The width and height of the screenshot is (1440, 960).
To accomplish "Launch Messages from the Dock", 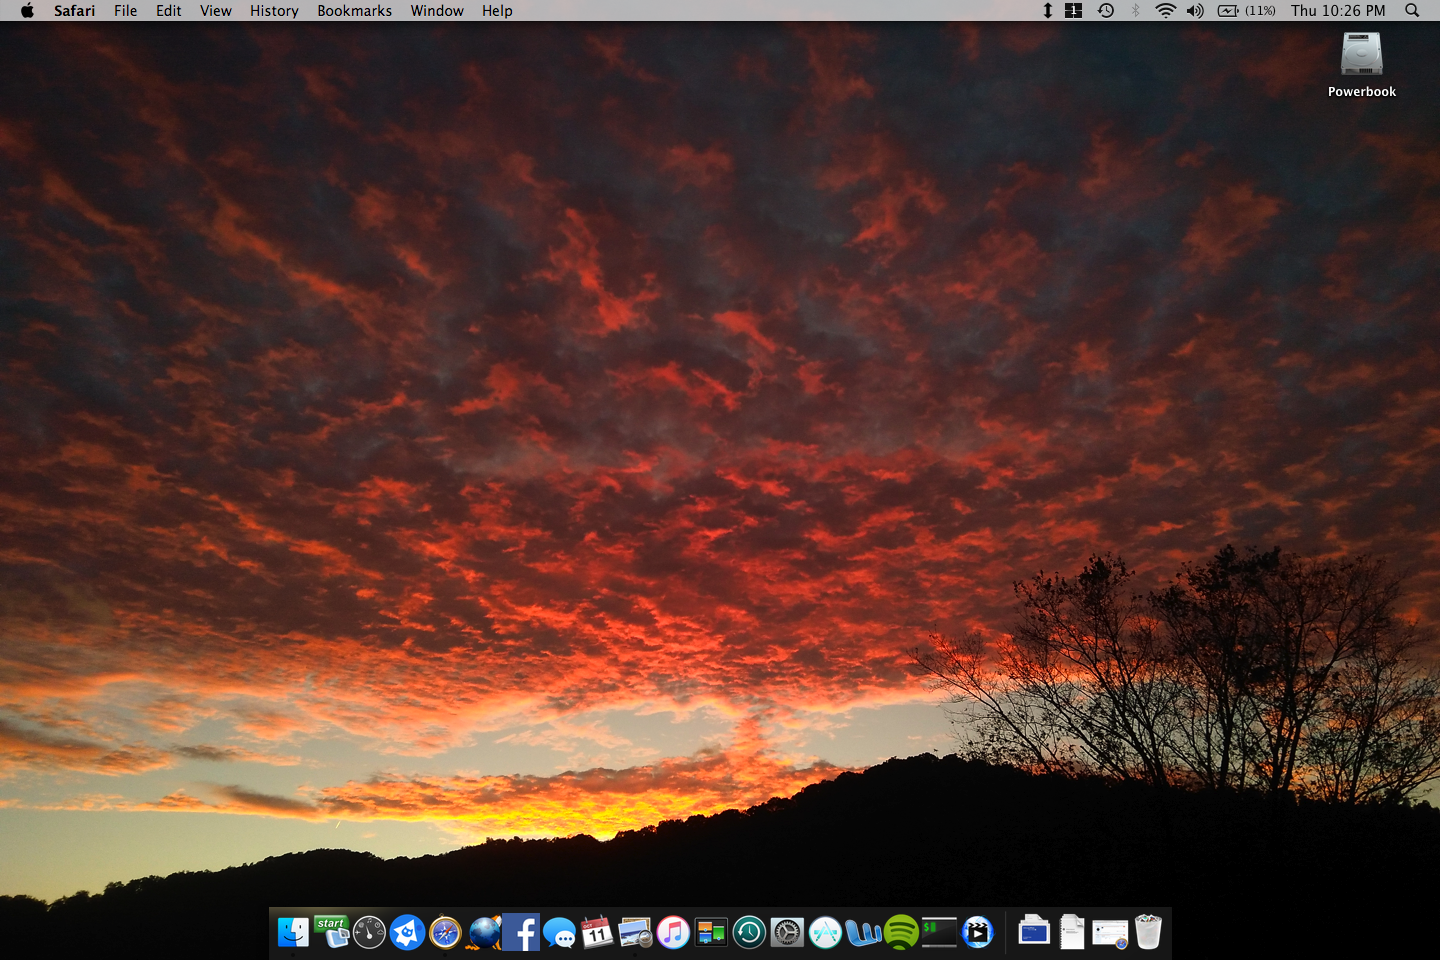I will click(x=559, y=932).
